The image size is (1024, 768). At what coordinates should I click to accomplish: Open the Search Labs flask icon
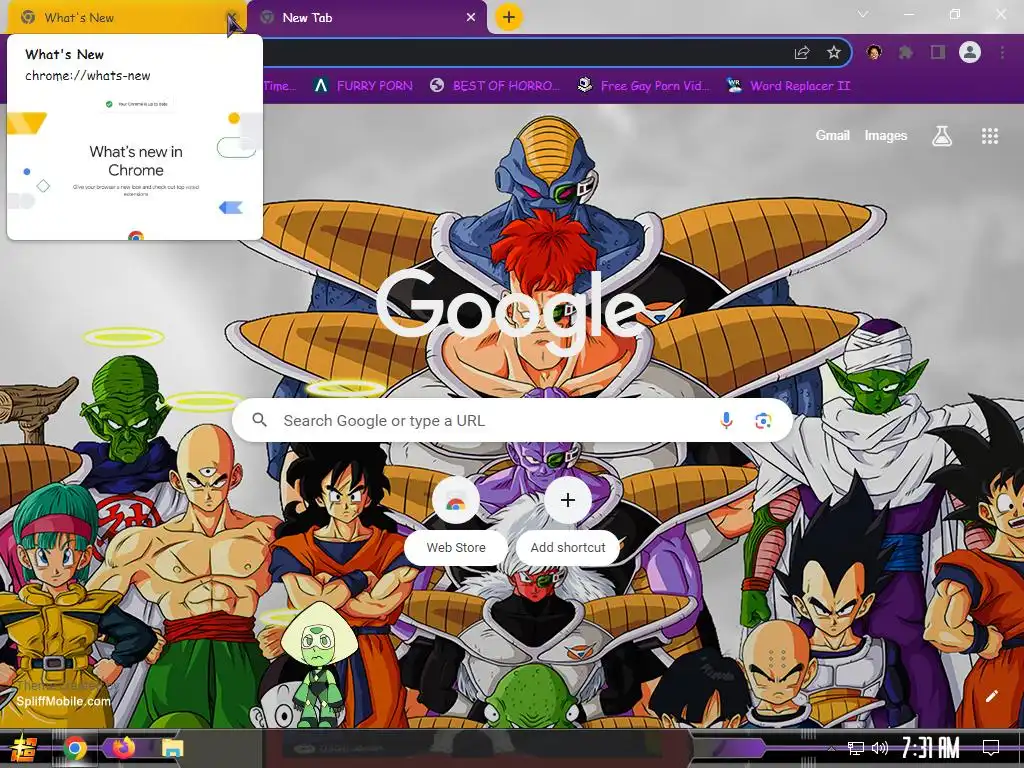coord(942,136)
